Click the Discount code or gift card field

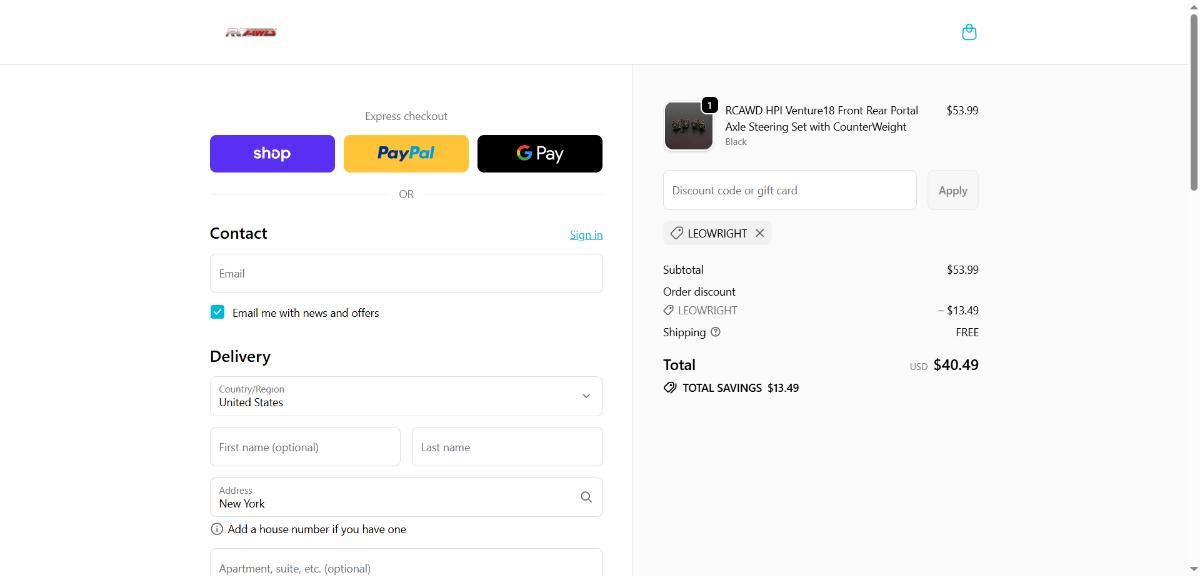click(x=789, y=190)
